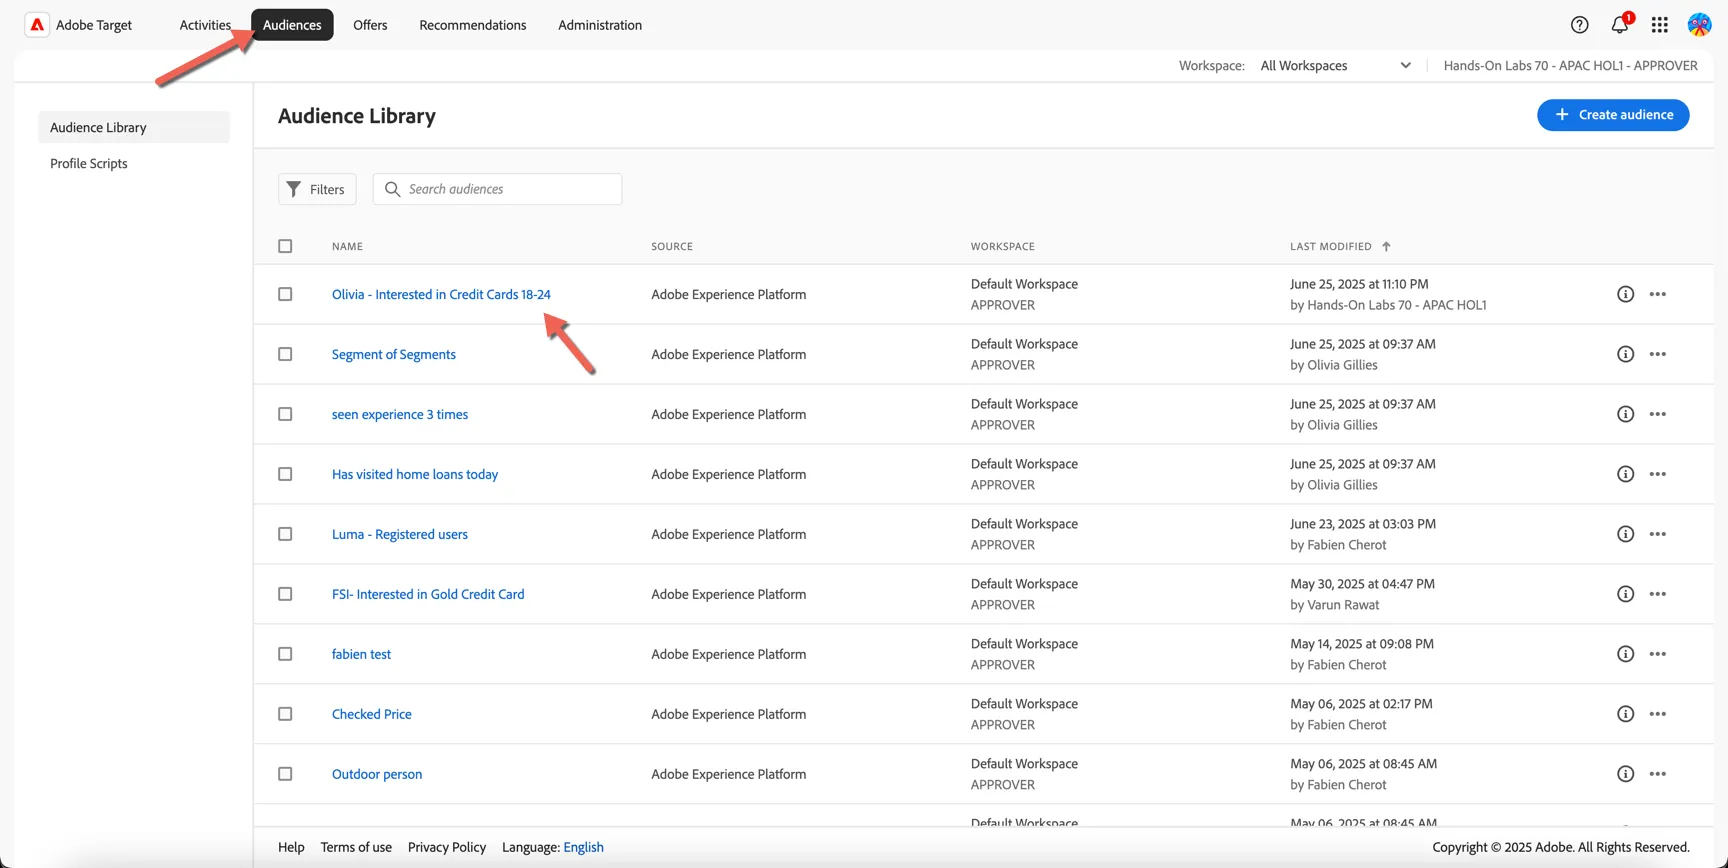Select checkbox for Checked Price audience
The height and width of the screenshot is (868, 1728).
point(285,714)
